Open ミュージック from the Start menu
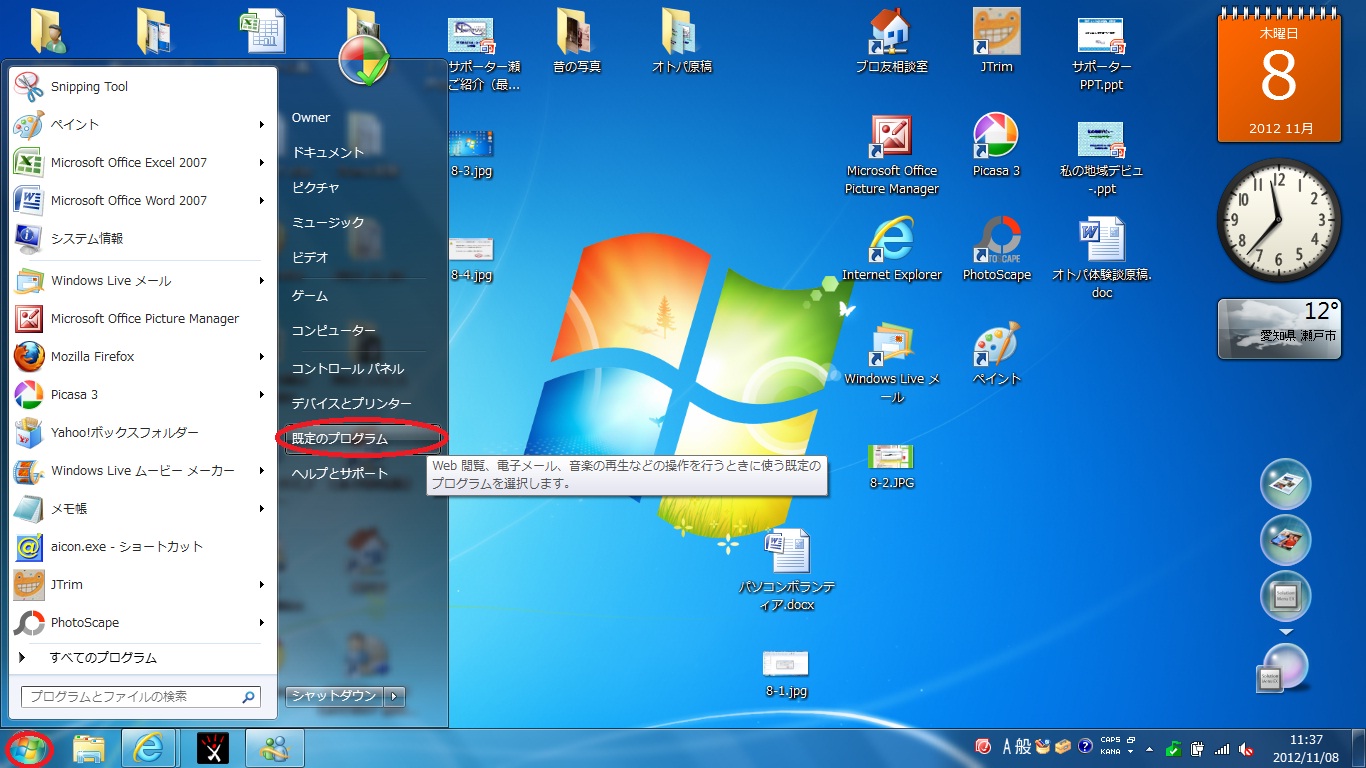The width and height of the screenshot is (1366, 768). coord(360,222)
